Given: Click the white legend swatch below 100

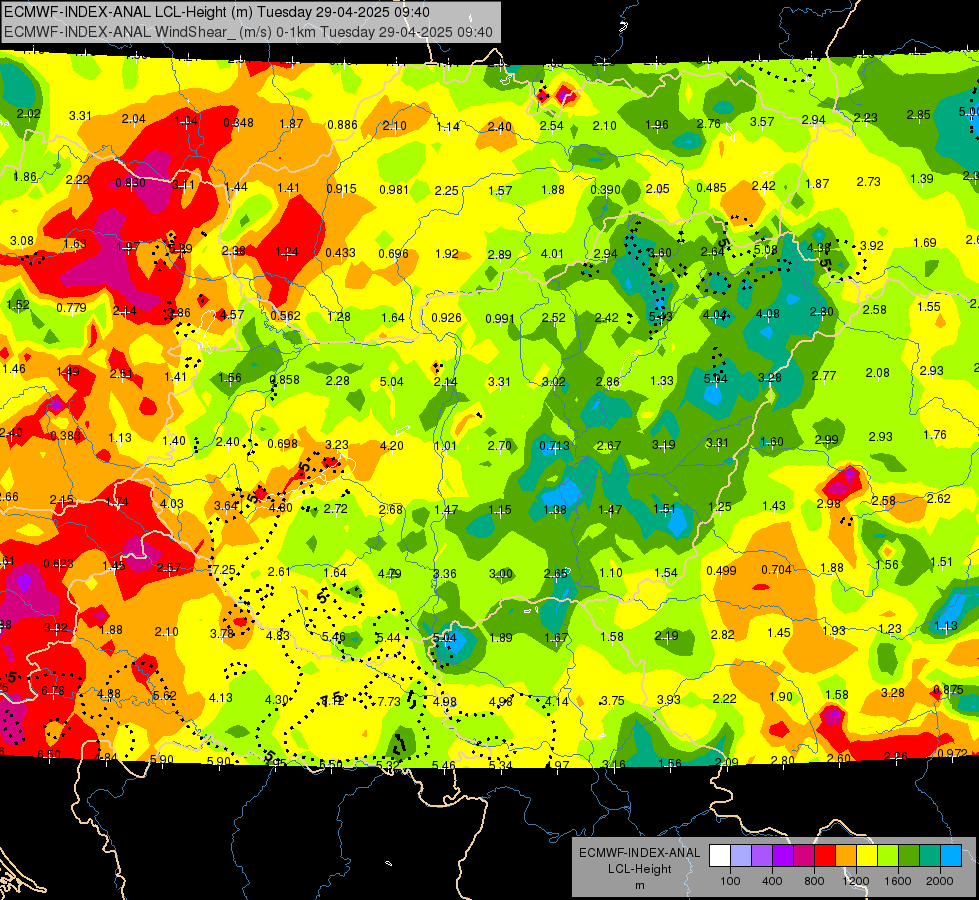Looking at the screenshot, I should tap(720, 856).
